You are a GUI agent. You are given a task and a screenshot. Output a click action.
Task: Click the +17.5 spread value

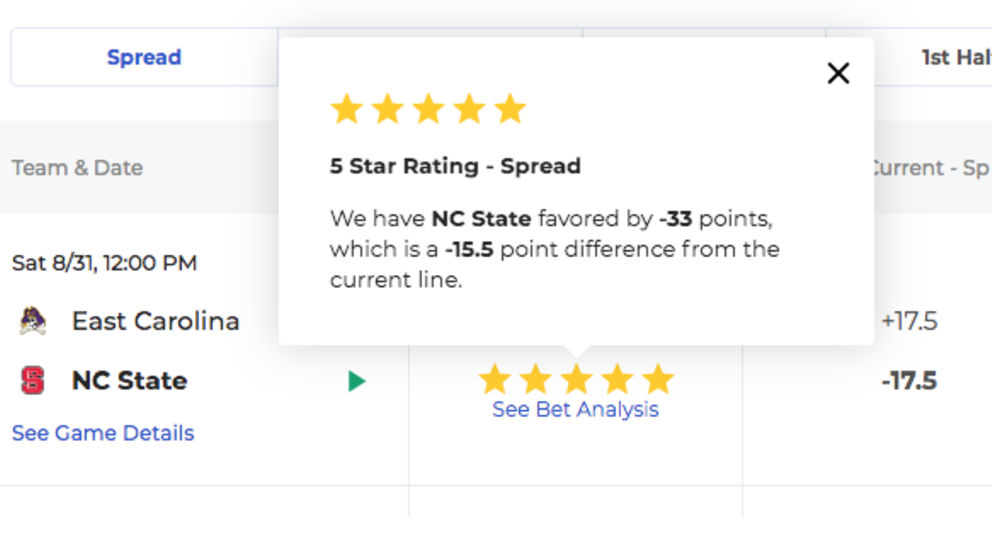[909, 321]
